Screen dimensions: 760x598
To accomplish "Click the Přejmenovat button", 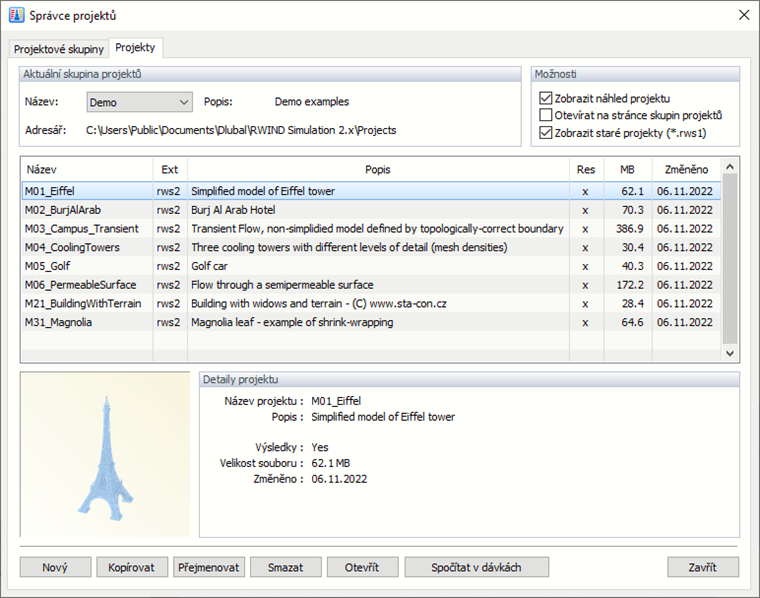I will (208, 567).
